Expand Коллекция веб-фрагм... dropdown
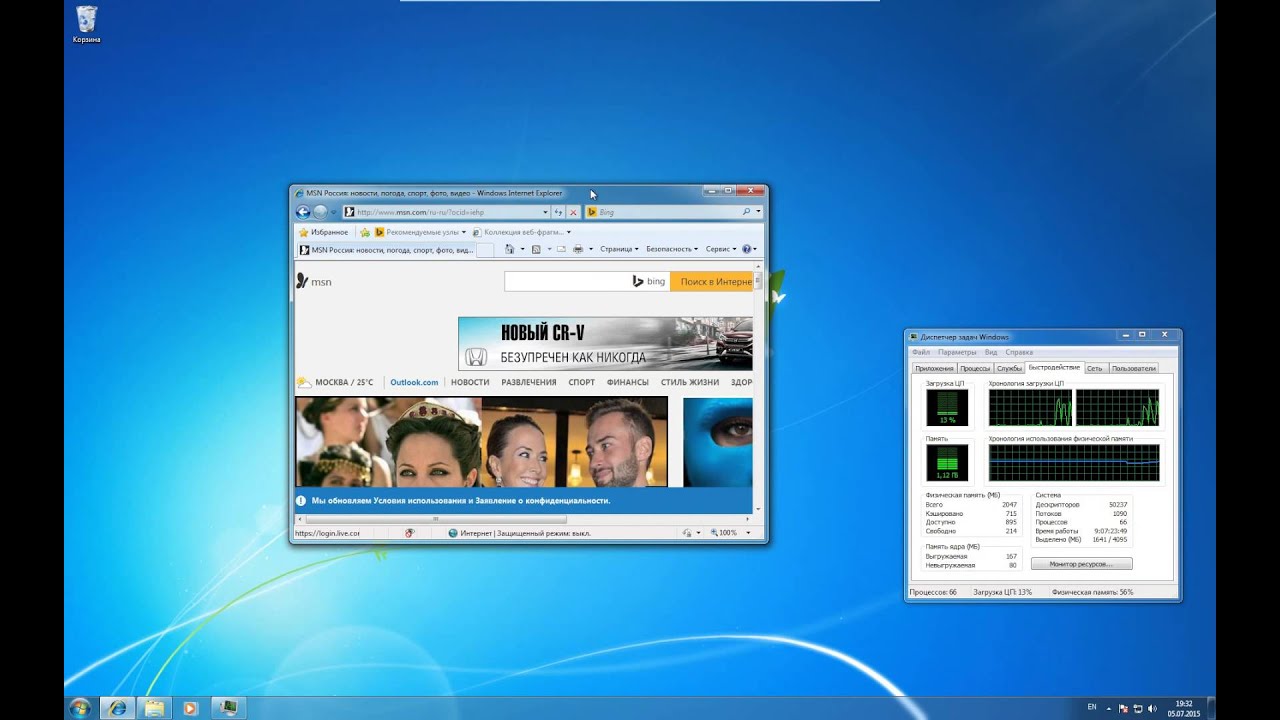Screen dimensions: 1280x720 pos(569,232)
